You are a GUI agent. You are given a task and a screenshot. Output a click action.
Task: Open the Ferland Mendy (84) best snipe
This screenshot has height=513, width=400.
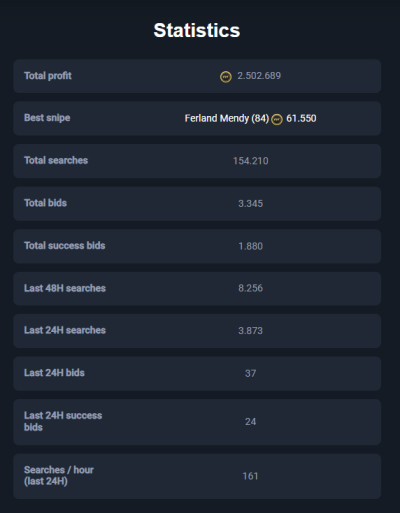tap(227, 118)
